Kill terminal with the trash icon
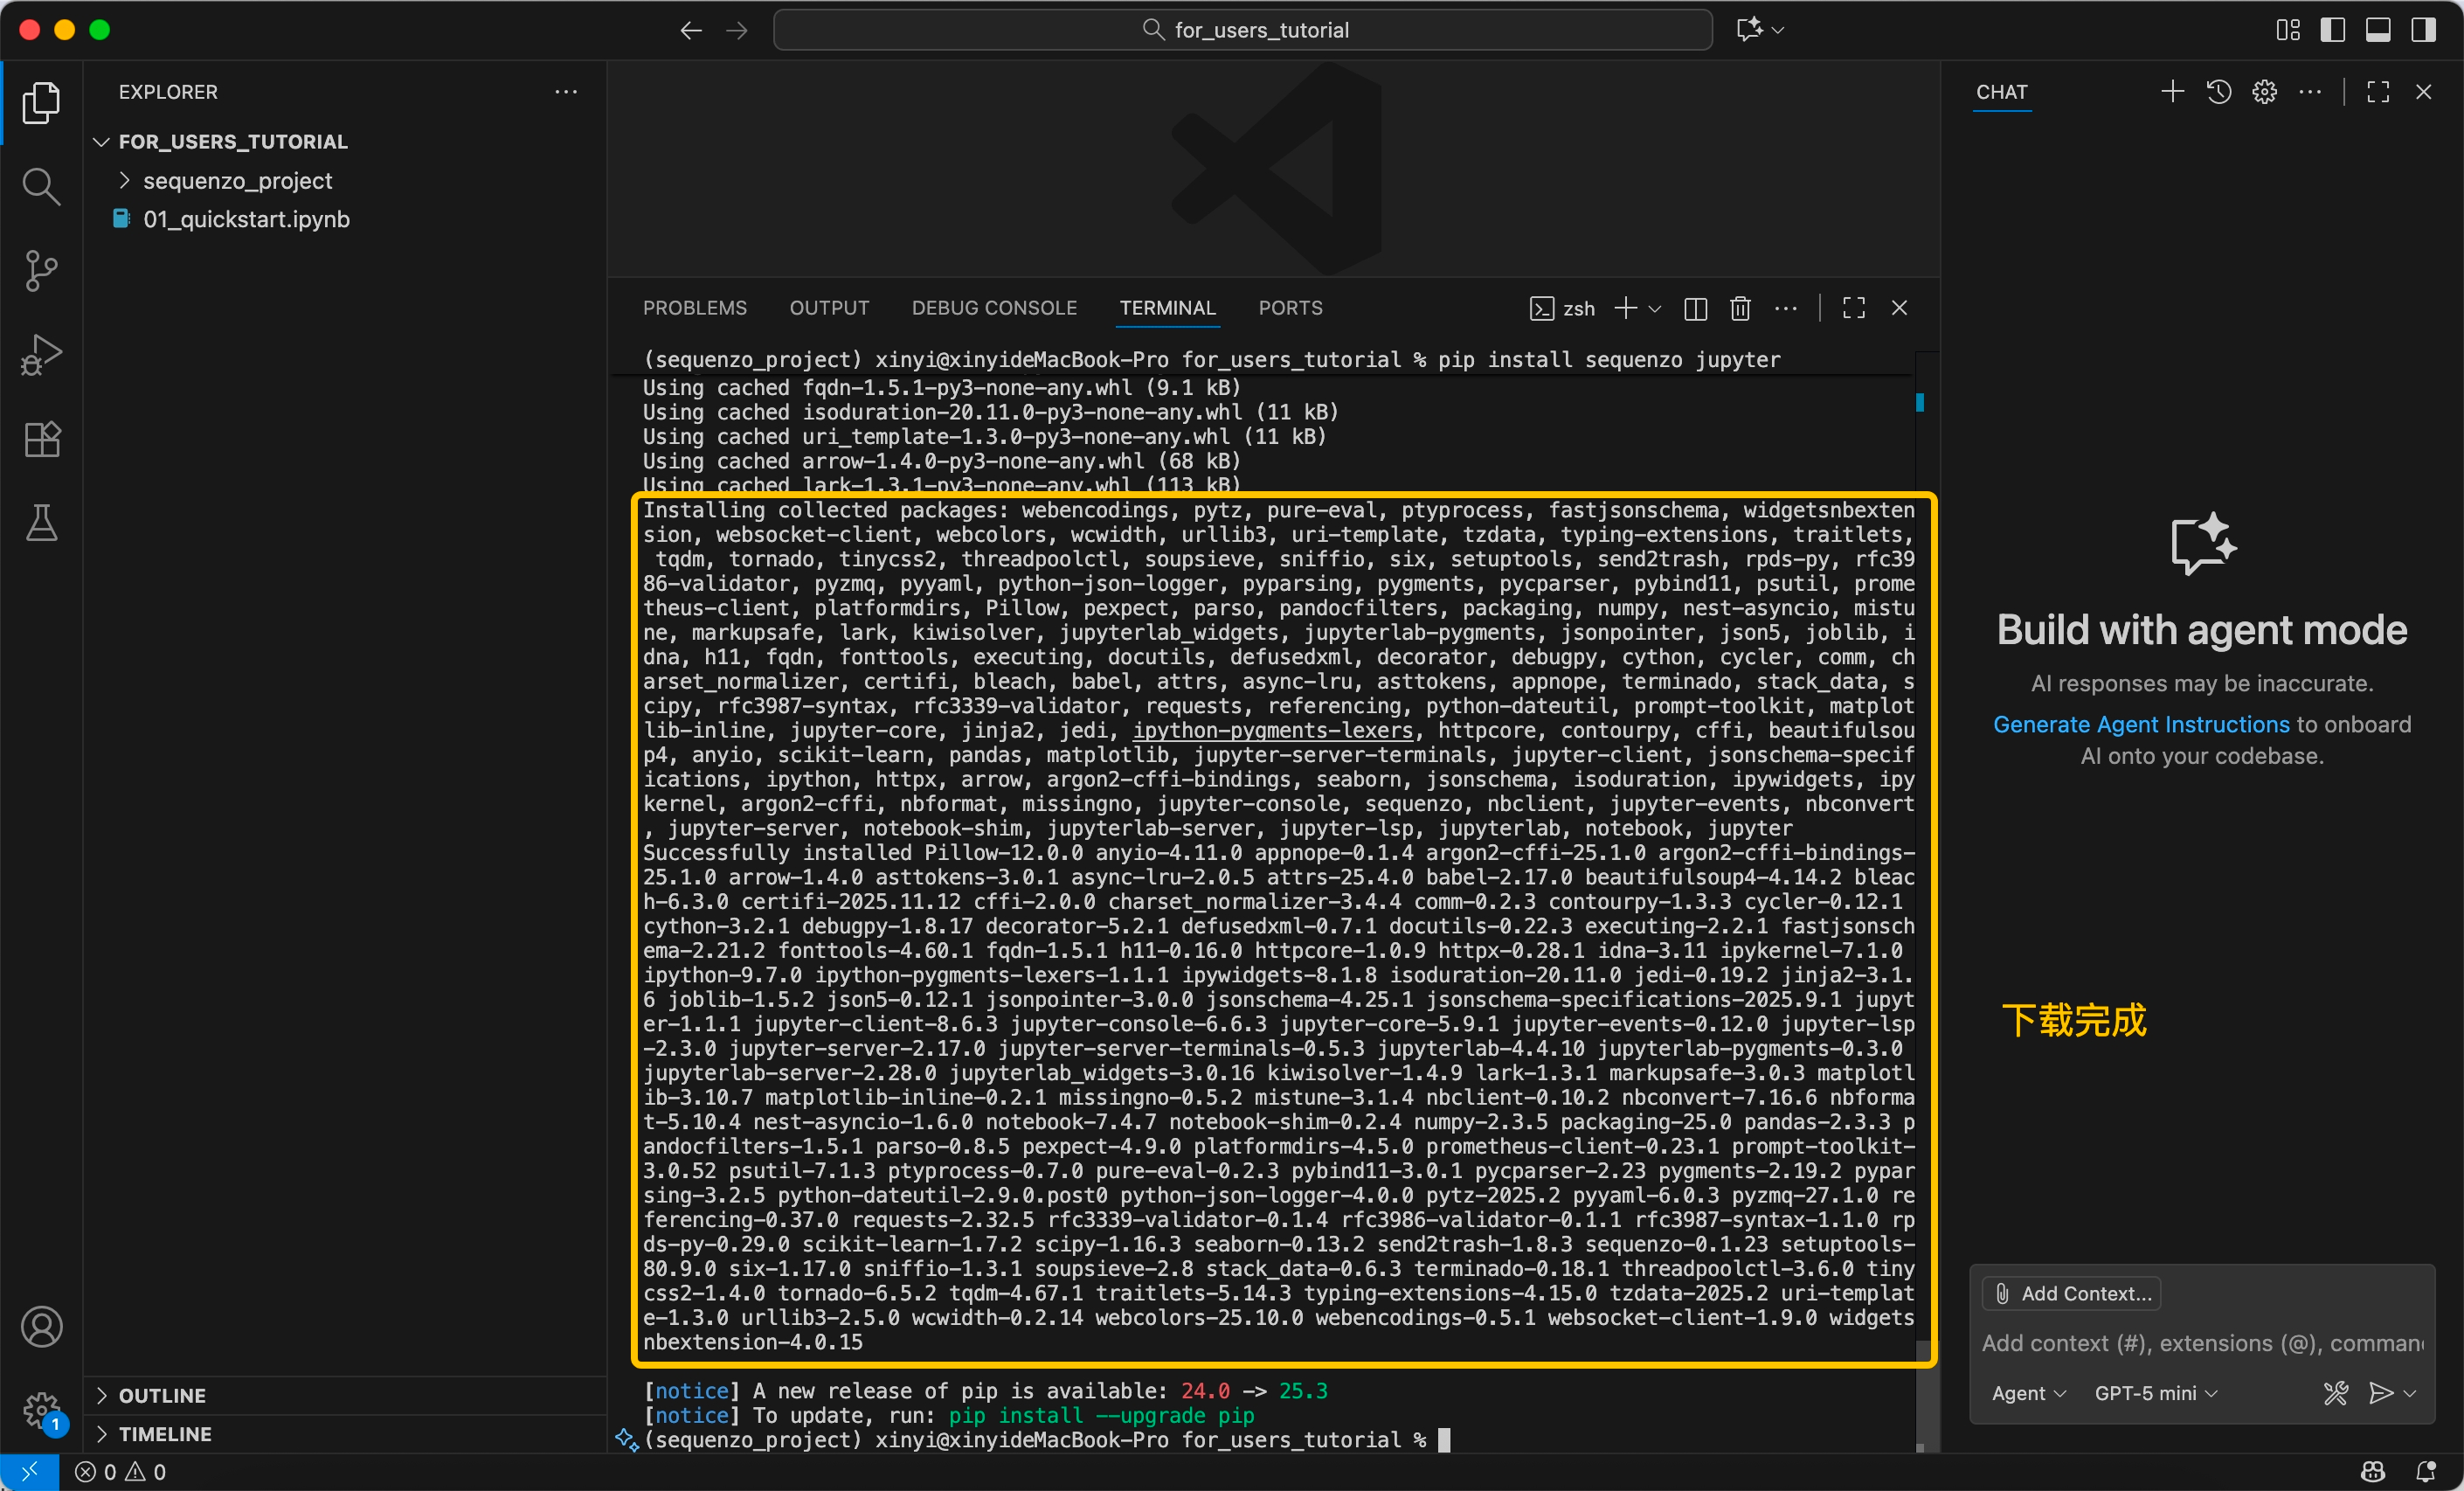Screen dimensions: 2464x1491 (x=1740, y=308)
